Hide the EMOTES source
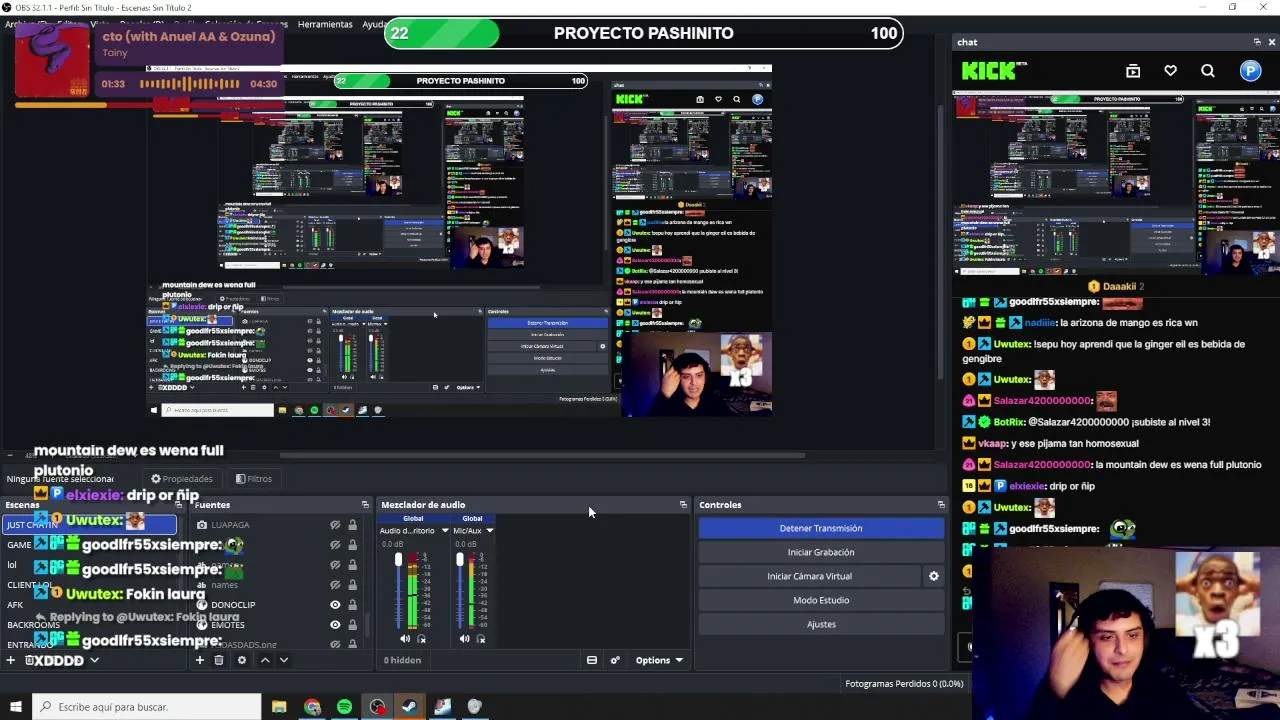The width and height of the screenshot is (1280, 720). (x=335, y=625)
